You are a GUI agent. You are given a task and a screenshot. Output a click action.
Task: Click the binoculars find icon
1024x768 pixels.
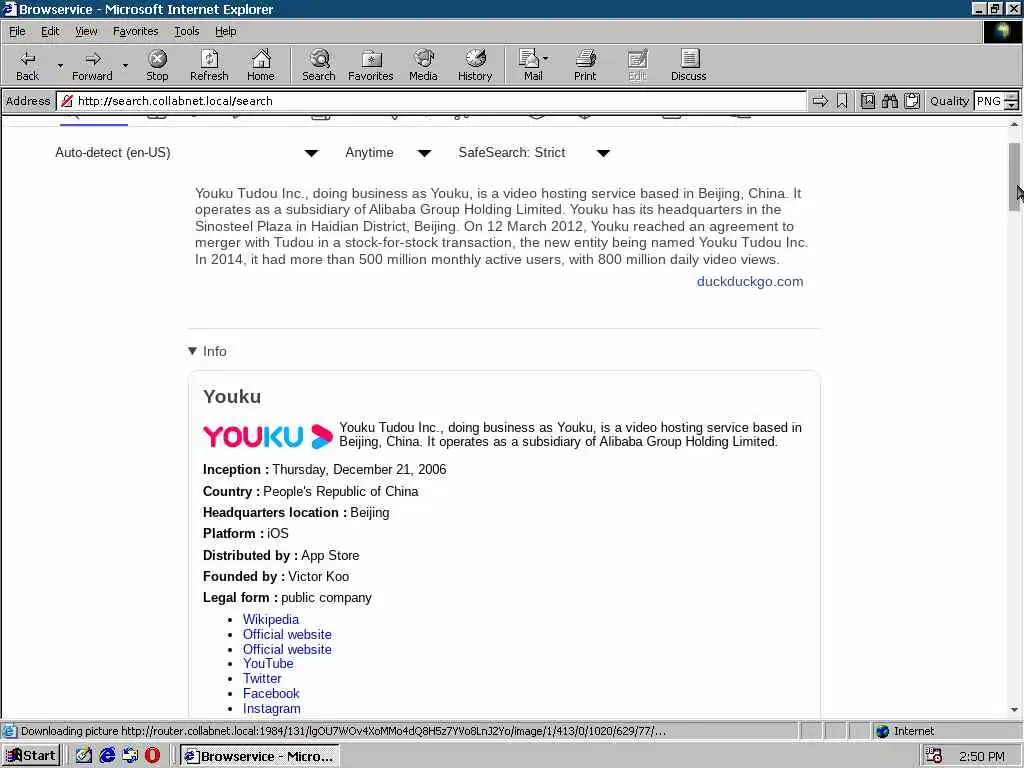pyautogui.click(x=889, y=101)
